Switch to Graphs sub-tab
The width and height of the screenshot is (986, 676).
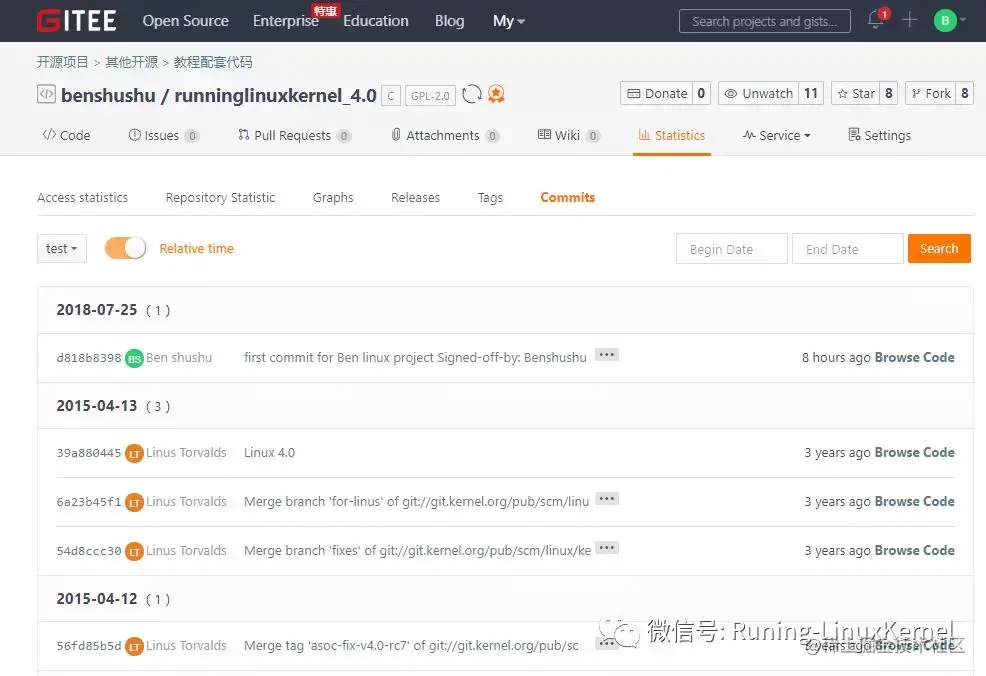point(333,197)
